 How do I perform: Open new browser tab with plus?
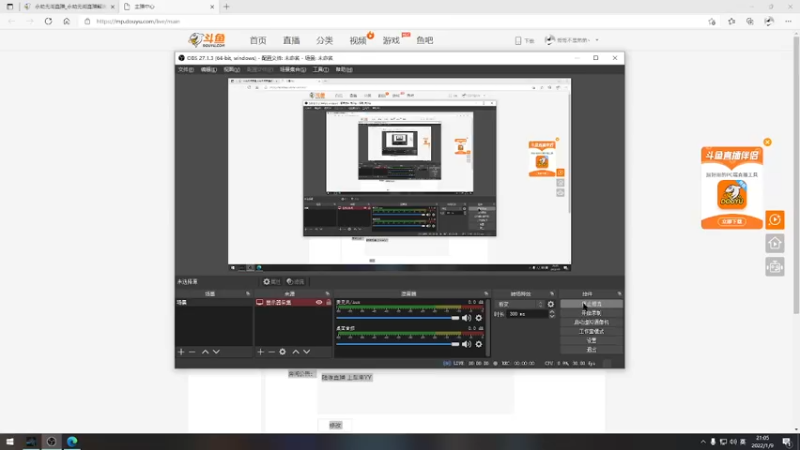(x=227, y=7)
